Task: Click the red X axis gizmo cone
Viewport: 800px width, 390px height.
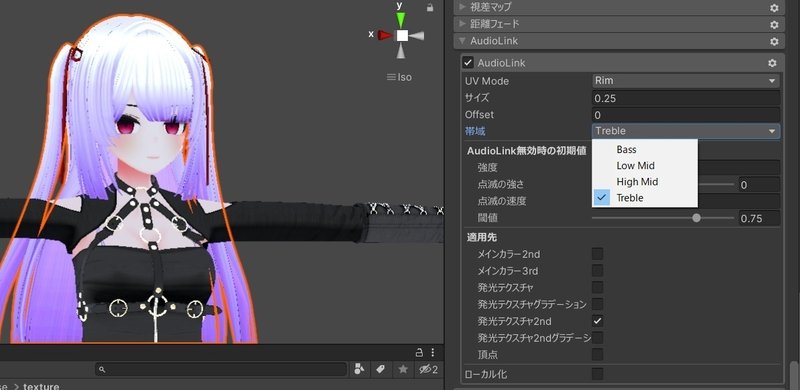Action: [x=385, y=35]
